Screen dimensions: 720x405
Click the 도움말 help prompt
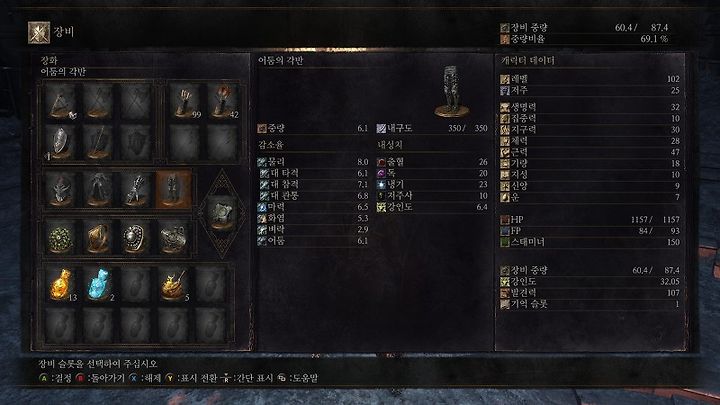pyautogui.click(x=298, y=378)
